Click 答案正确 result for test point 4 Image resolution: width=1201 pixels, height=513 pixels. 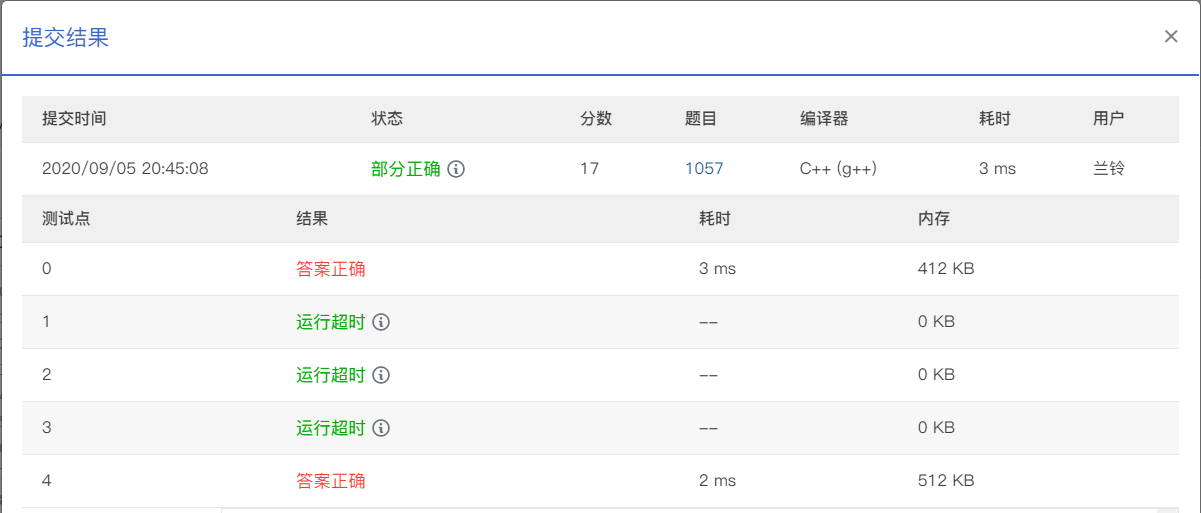[x=331, y=481]
